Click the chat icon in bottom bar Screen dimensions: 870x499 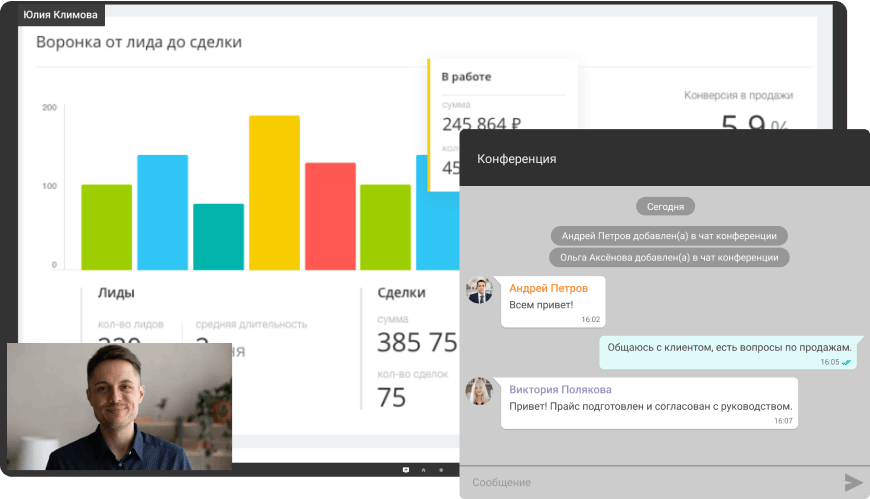coord(406,469)
